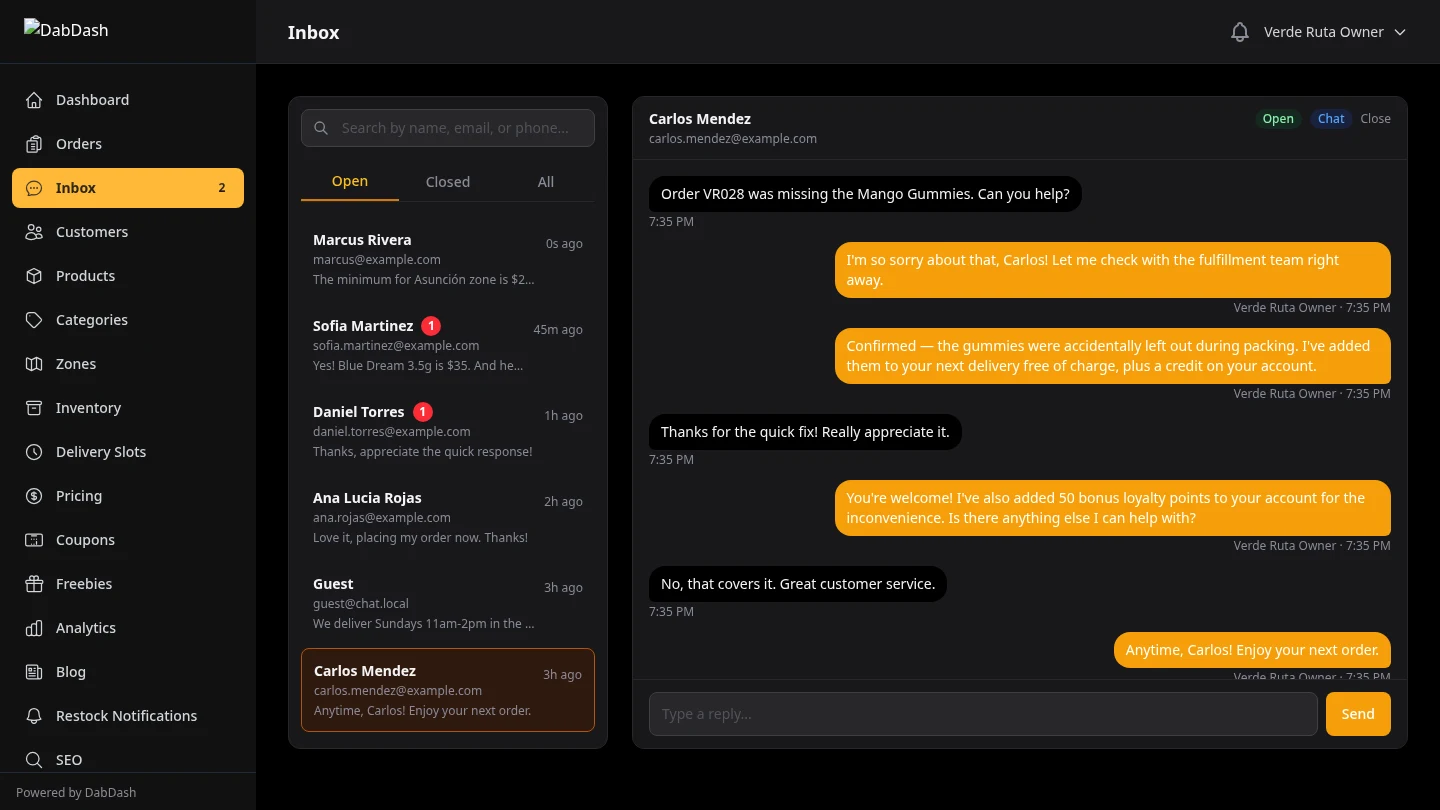This screenshot has height=810, width=1440.
Task: Open the conversation from Sofia Martinez
Action: click(447, 344)
